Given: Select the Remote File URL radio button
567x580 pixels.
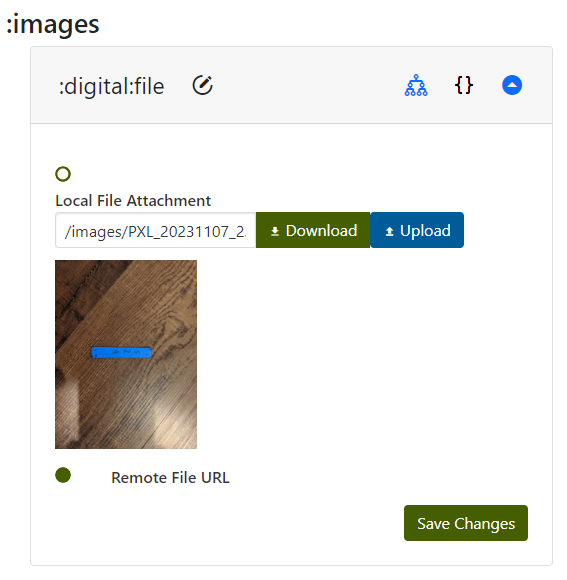Looking at the screenshot, I should coord(63,475).
